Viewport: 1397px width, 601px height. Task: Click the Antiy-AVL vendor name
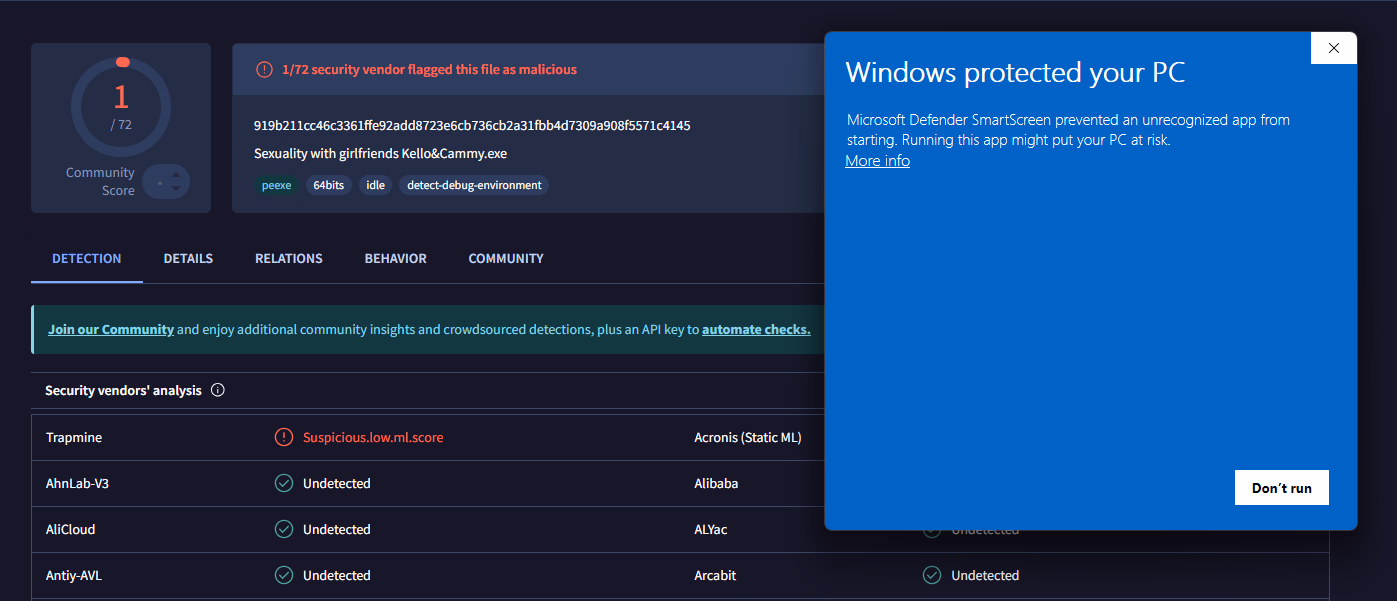pos(76,575)
